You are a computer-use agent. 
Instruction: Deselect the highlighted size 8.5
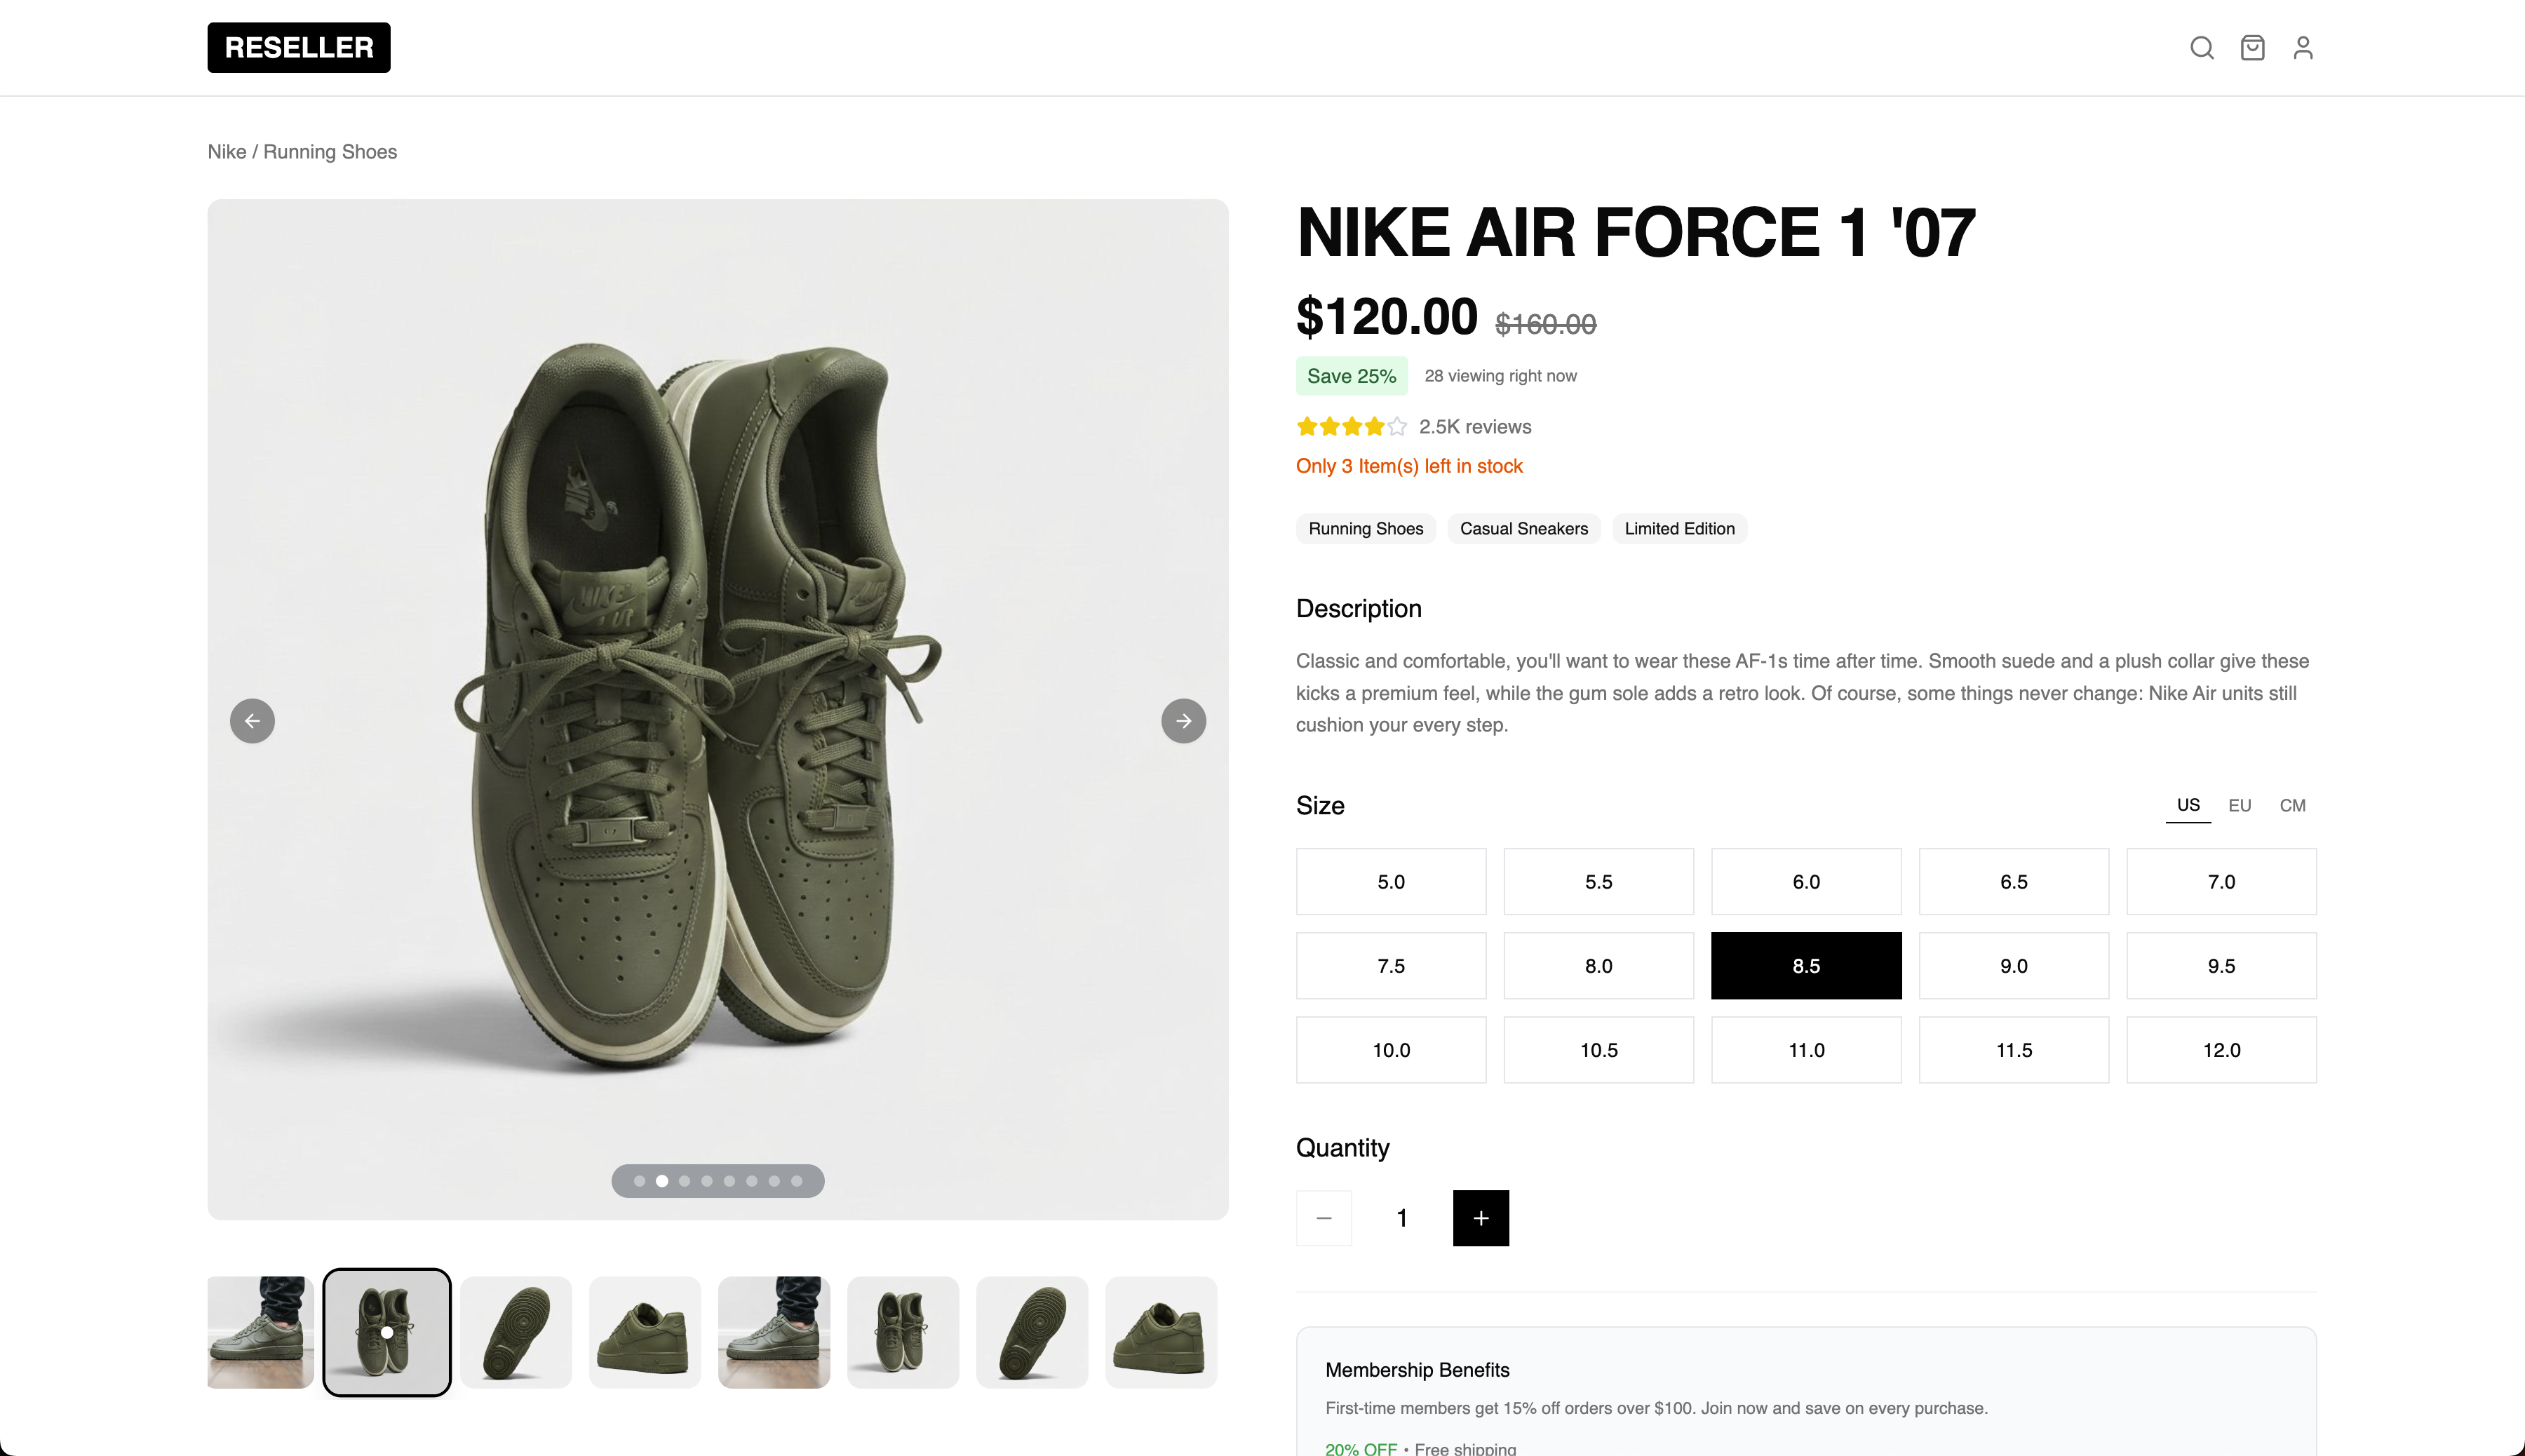[1806, 965]
